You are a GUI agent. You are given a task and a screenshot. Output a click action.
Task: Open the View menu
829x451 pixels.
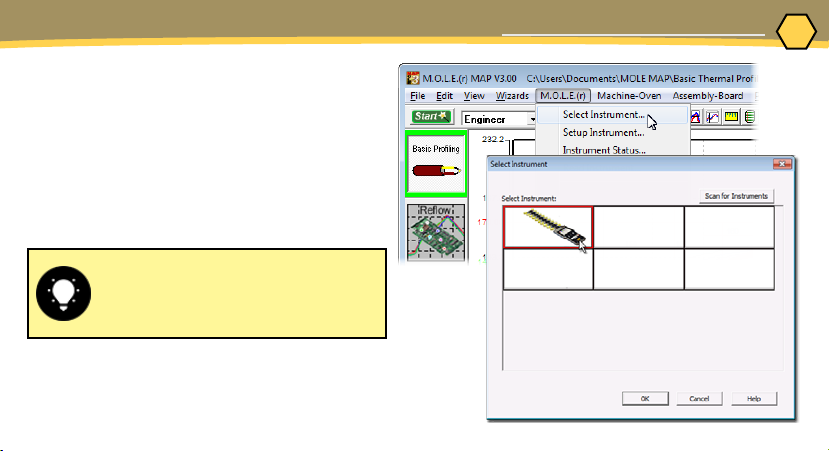[474, 96]
